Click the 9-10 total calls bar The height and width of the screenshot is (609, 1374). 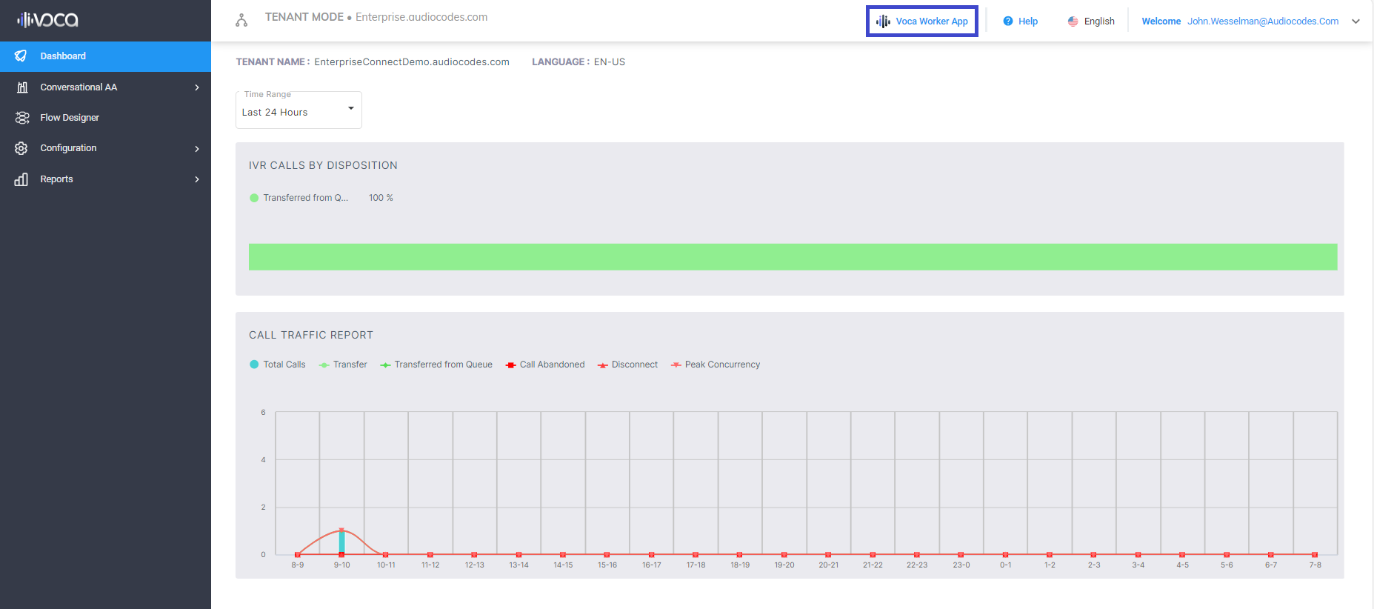click(x=341, y=542)
